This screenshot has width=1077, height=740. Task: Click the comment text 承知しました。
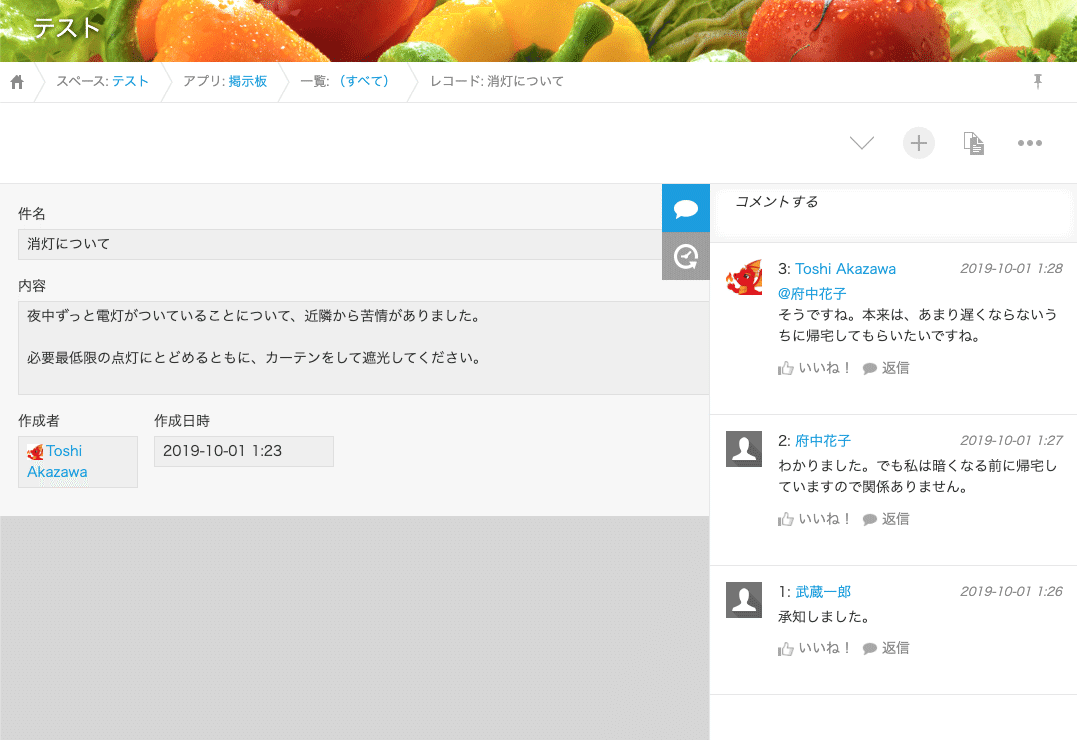tap(824, 617)
